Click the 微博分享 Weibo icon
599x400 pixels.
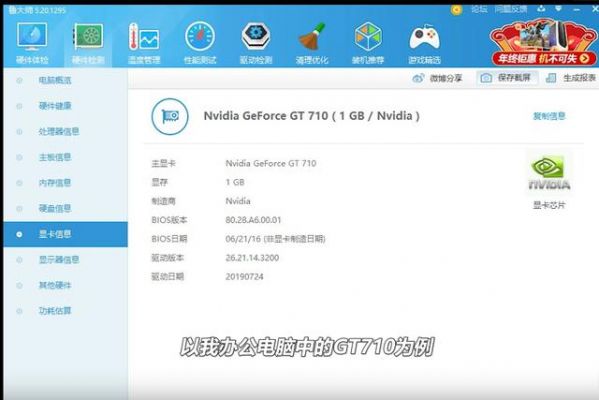[x=418, y=78]
